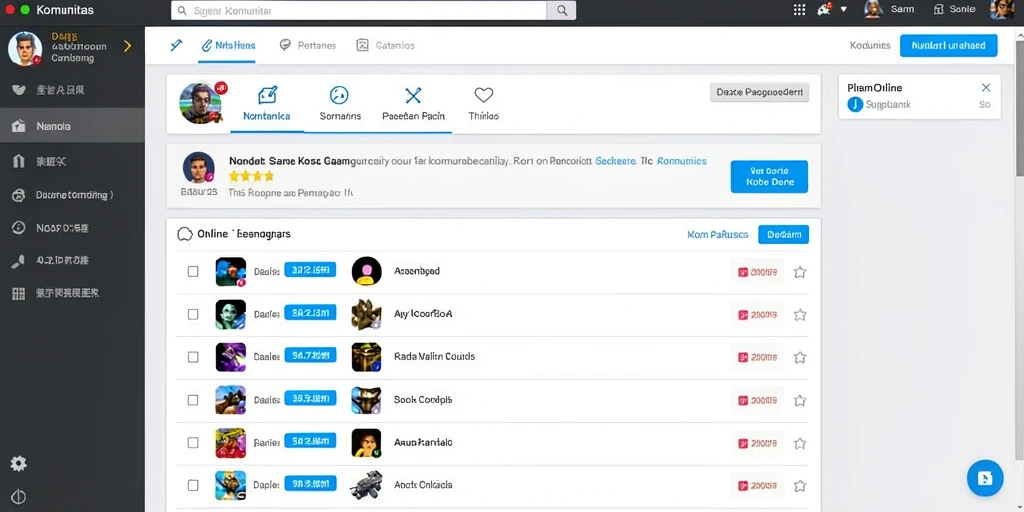Open the dropdown arrow in top bar

pyautogui.click(x=844, y=9)
